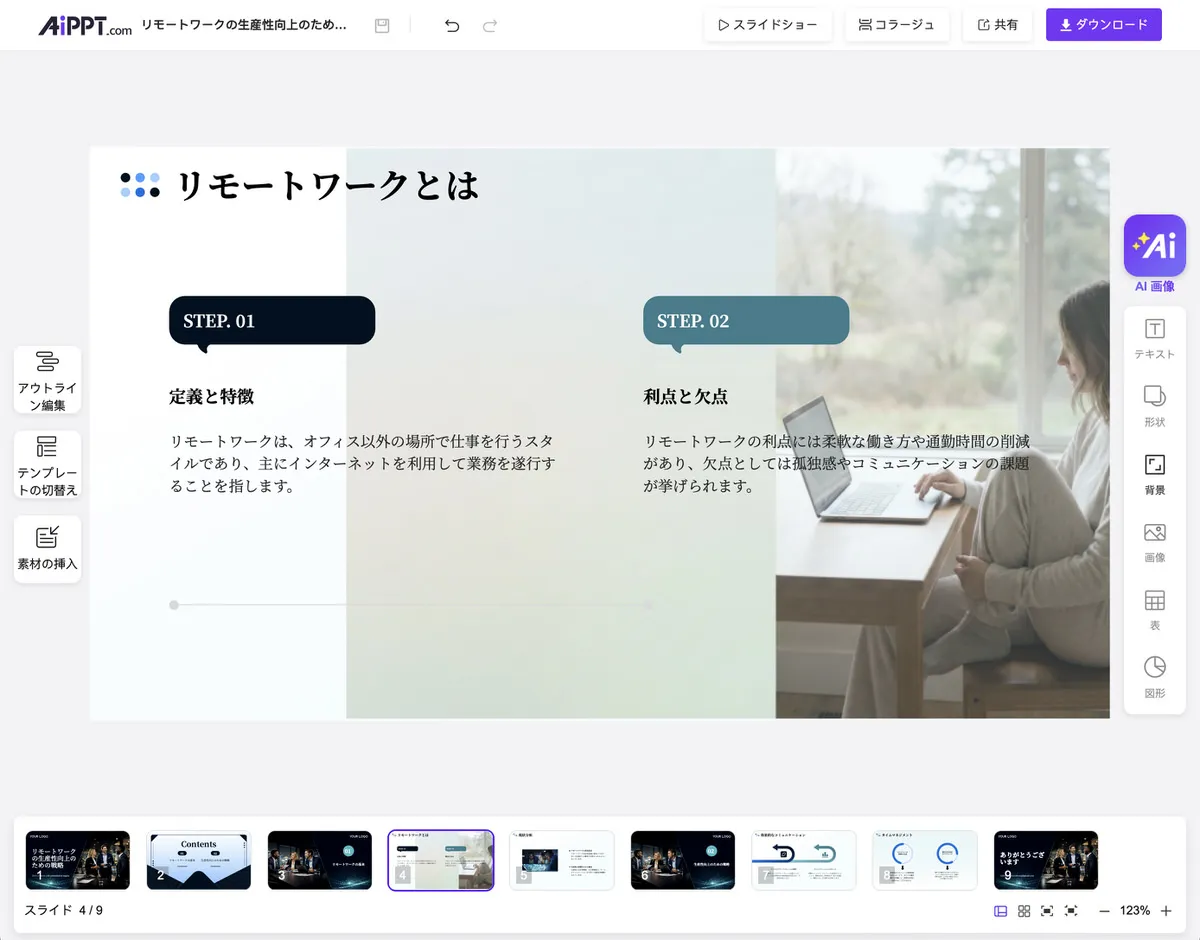Click the undo arrow icon
This screenshot has width=1200, height=940.
452,26
